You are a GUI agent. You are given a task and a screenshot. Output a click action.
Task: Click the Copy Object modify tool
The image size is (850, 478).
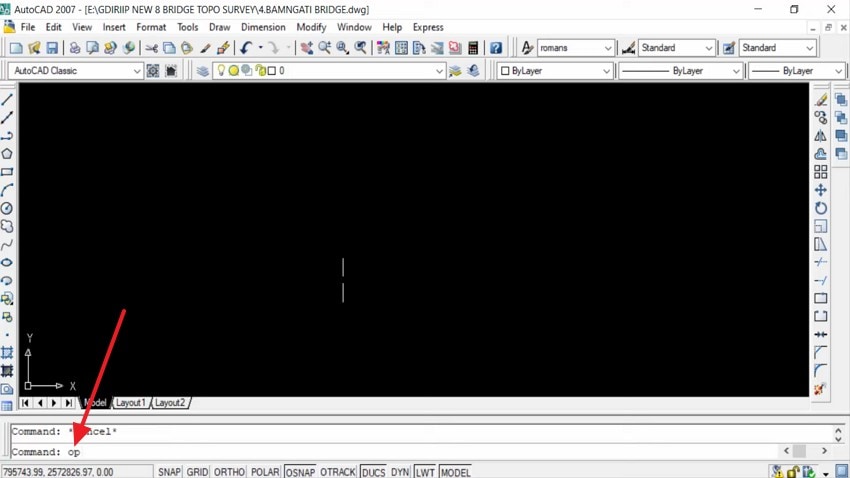coord(821,118)
